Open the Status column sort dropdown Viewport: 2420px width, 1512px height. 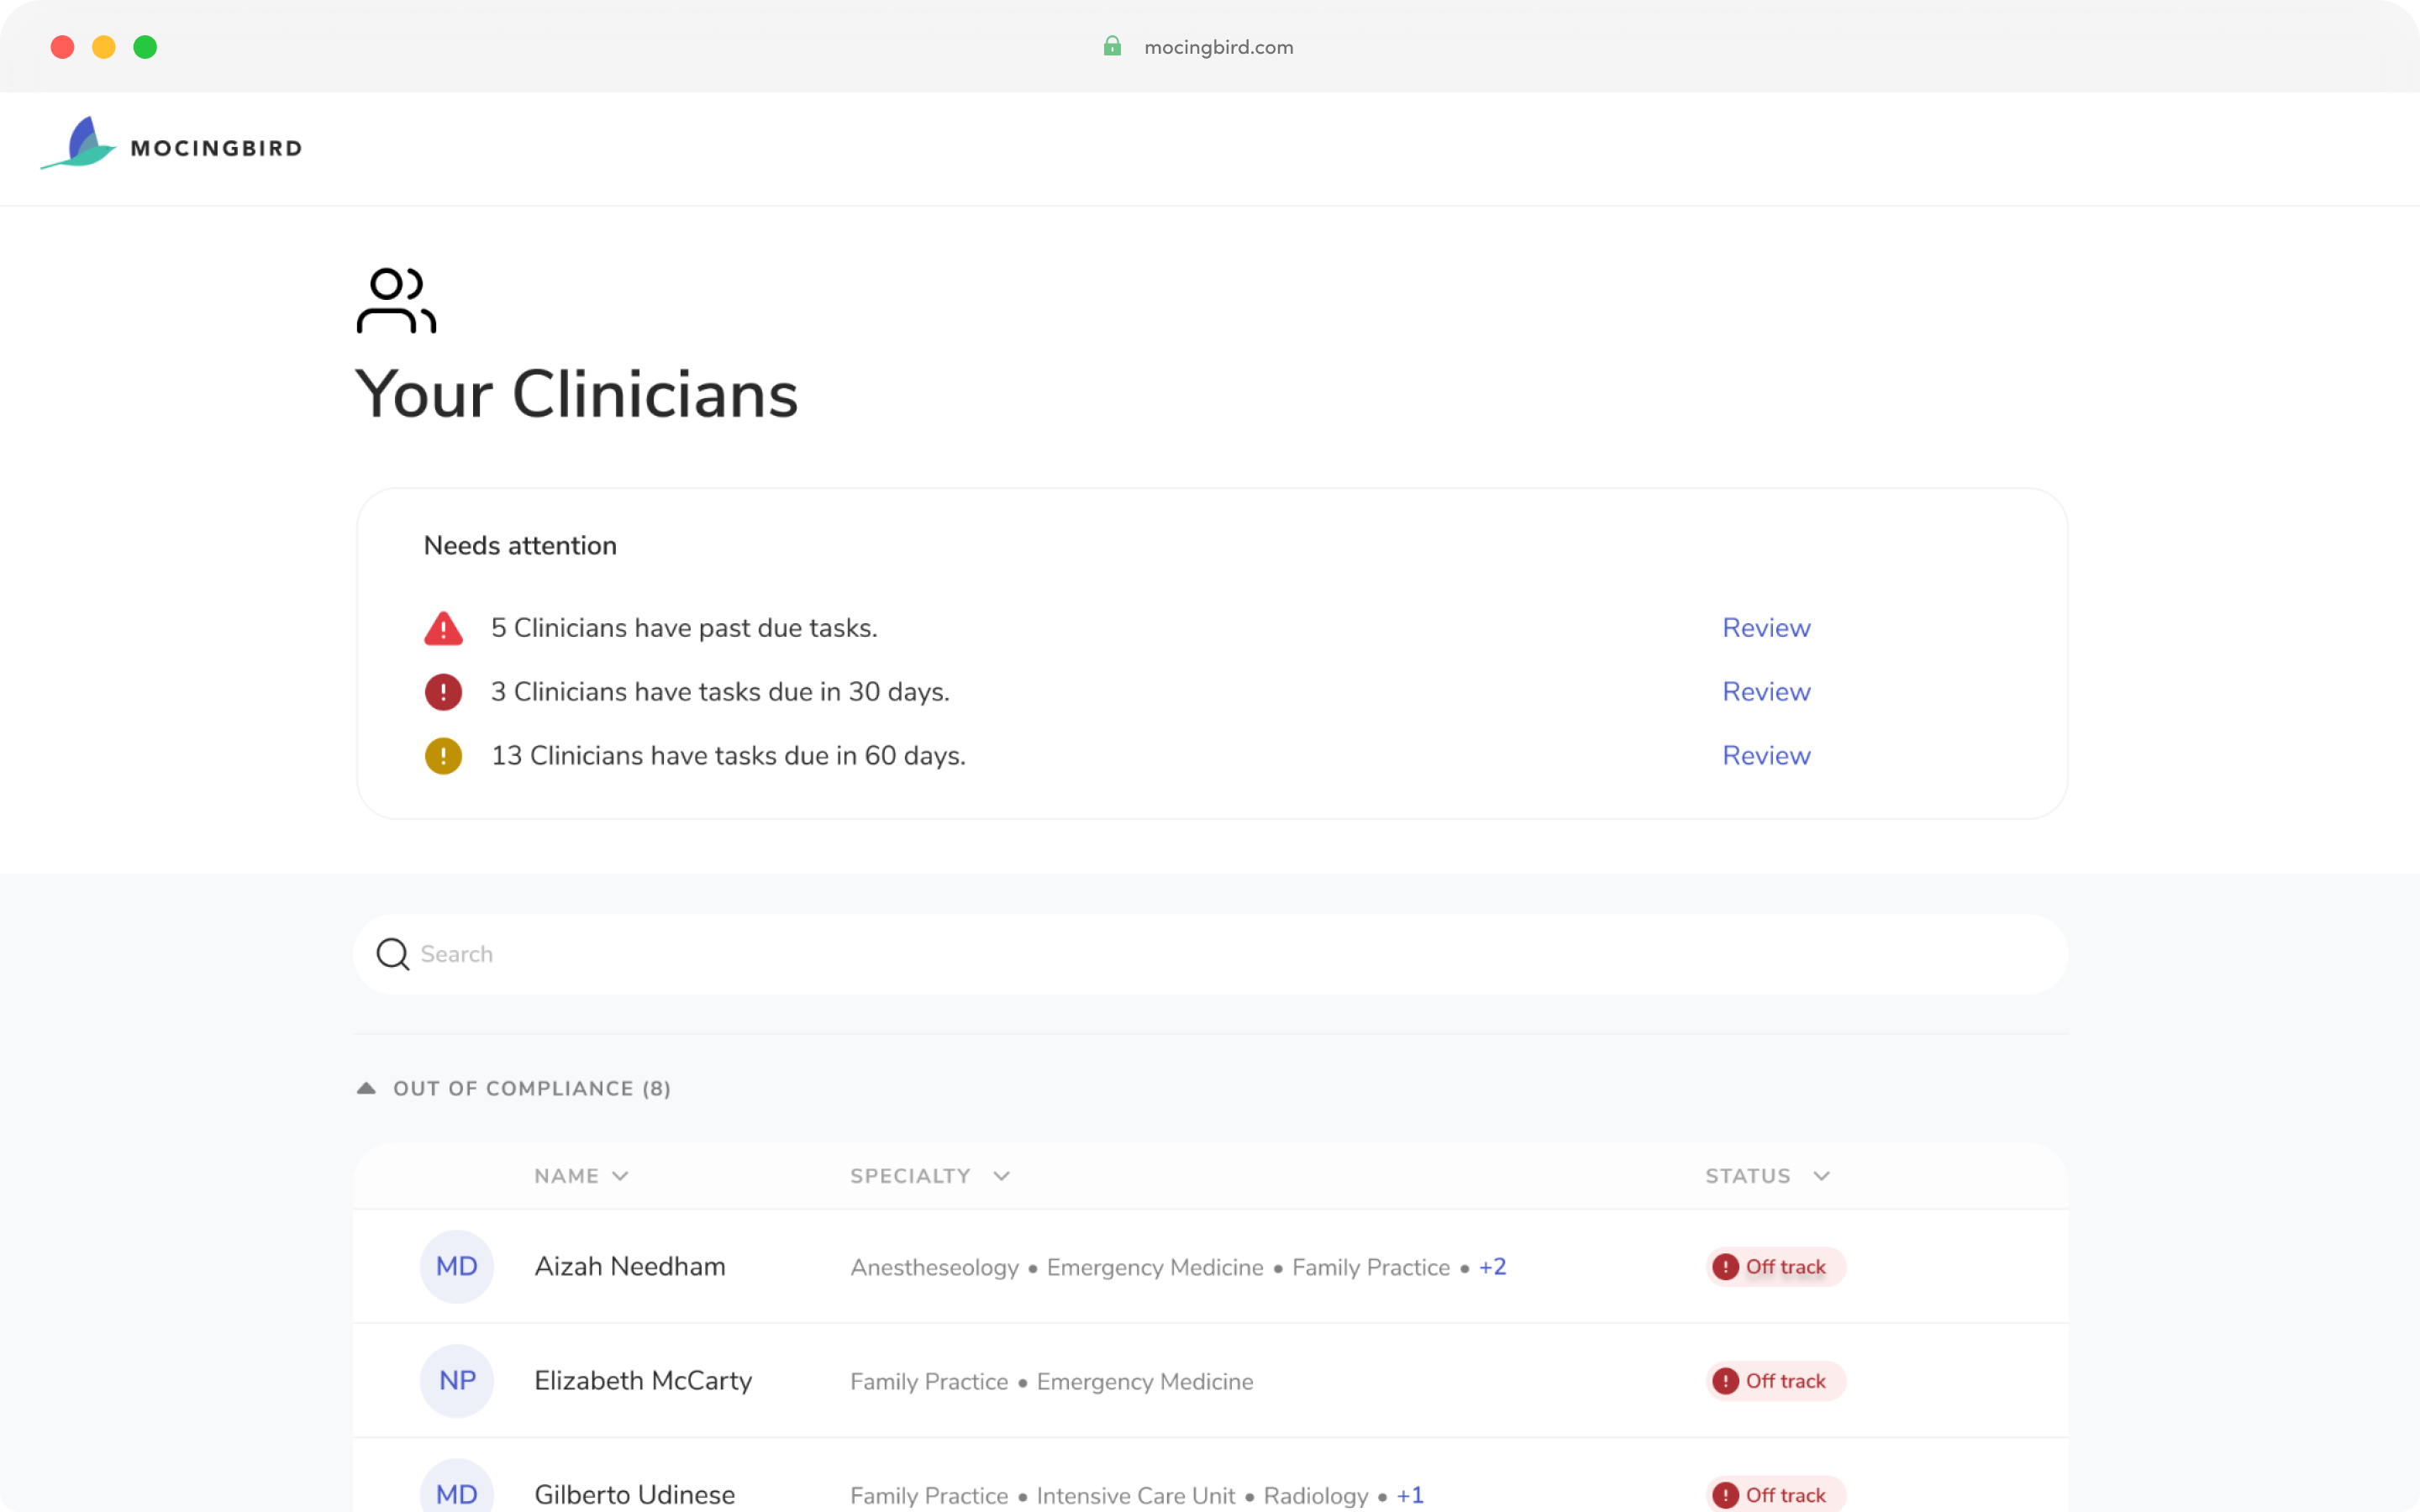[1823, 1176]
